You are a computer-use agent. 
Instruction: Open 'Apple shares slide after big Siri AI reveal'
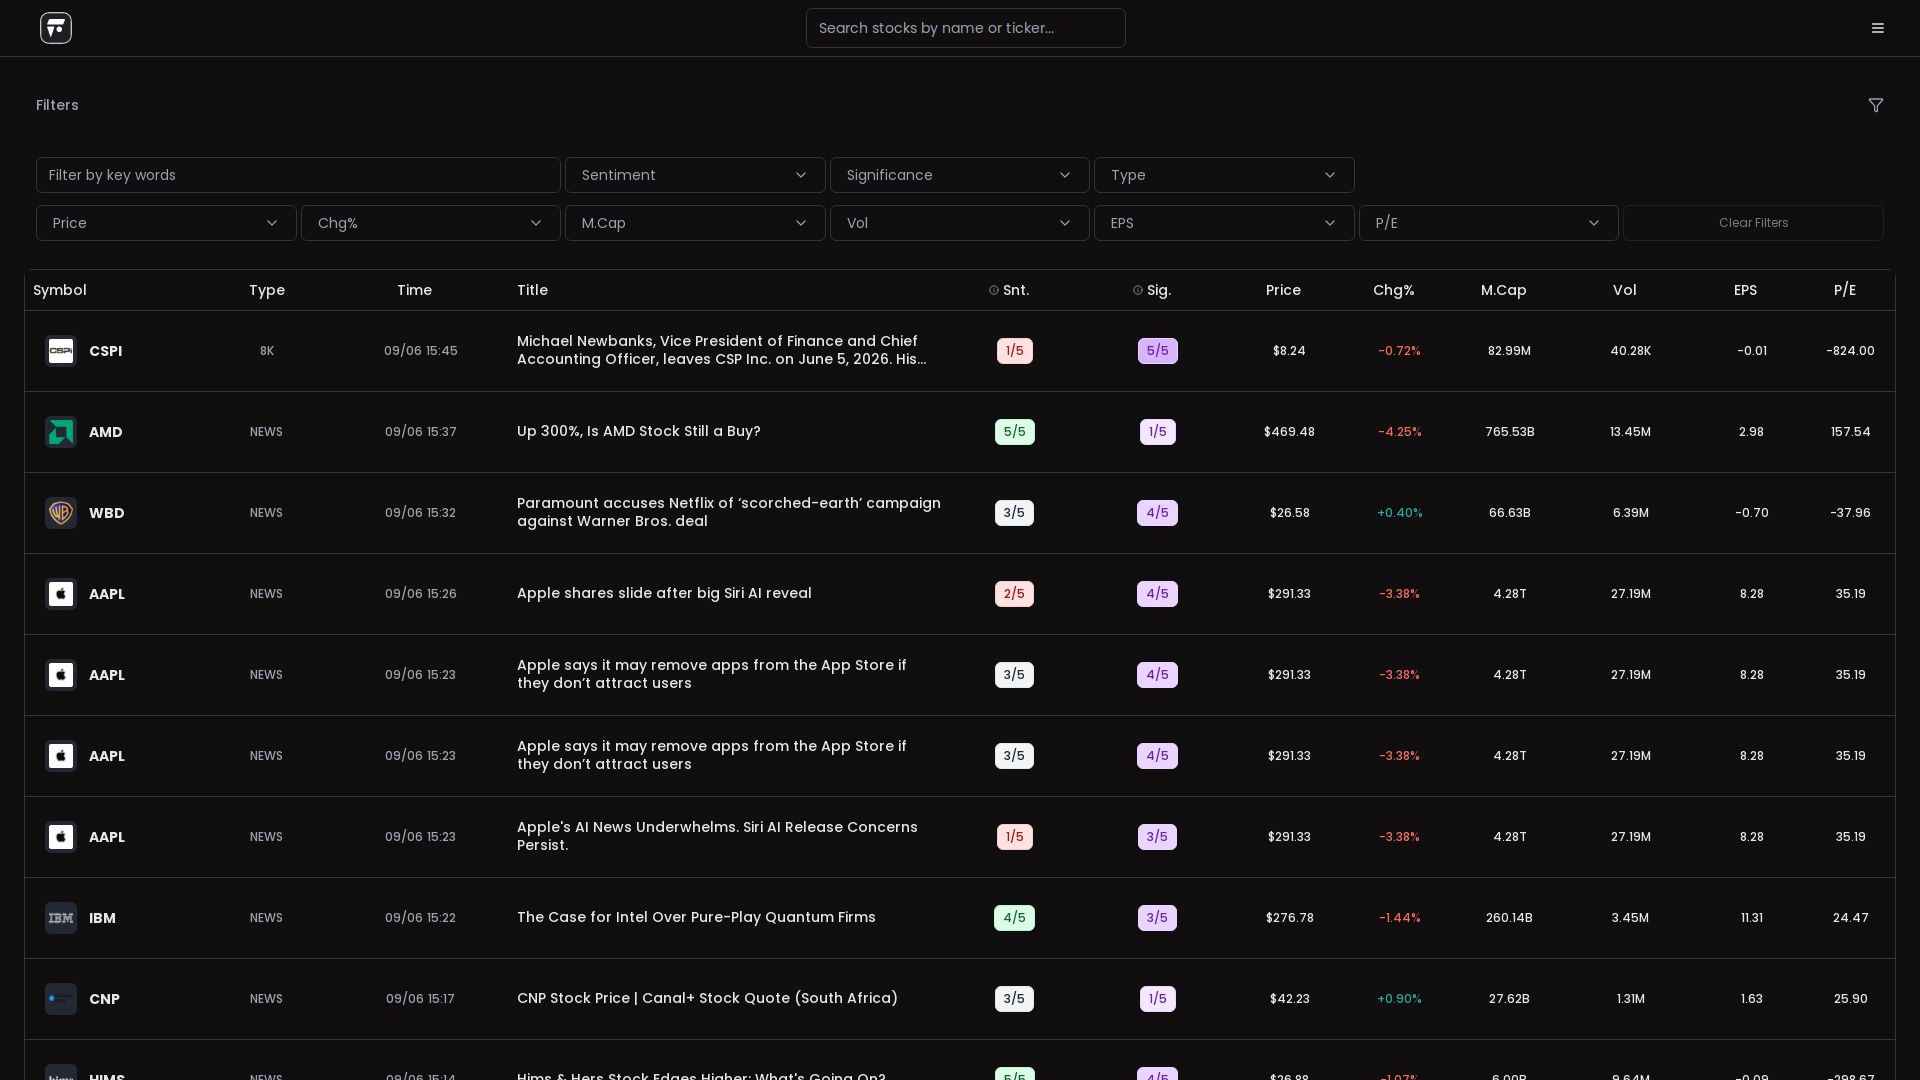coord(664,593)
